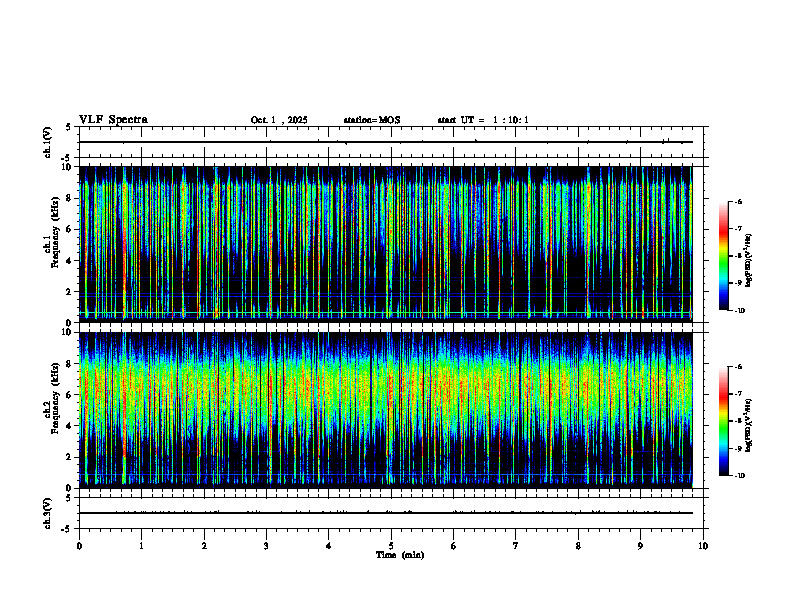Click time axis tick label 1
Screen dimensions: 792x612
[141, 546]
